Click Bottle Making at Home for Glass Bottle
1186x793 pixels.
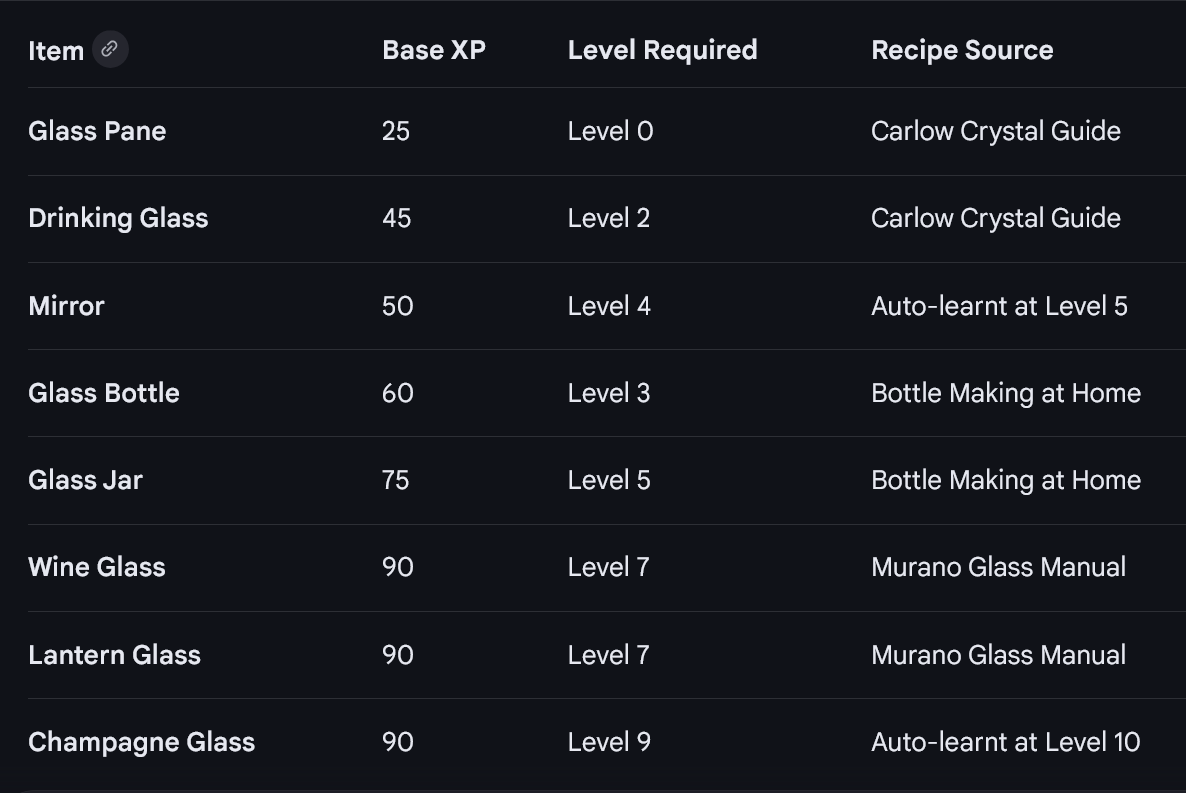[x=1006, y=393]
